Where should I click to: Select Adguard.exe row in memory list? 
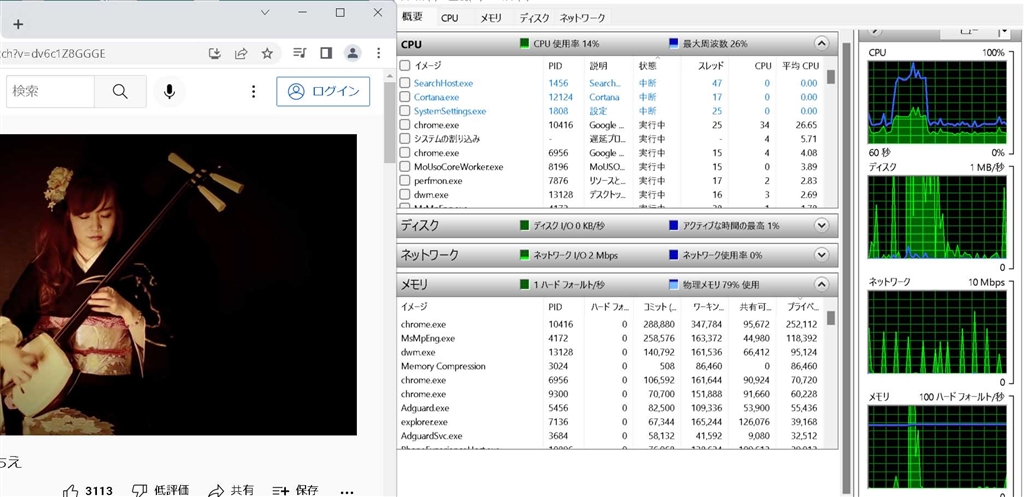click(x=611, y=408)
